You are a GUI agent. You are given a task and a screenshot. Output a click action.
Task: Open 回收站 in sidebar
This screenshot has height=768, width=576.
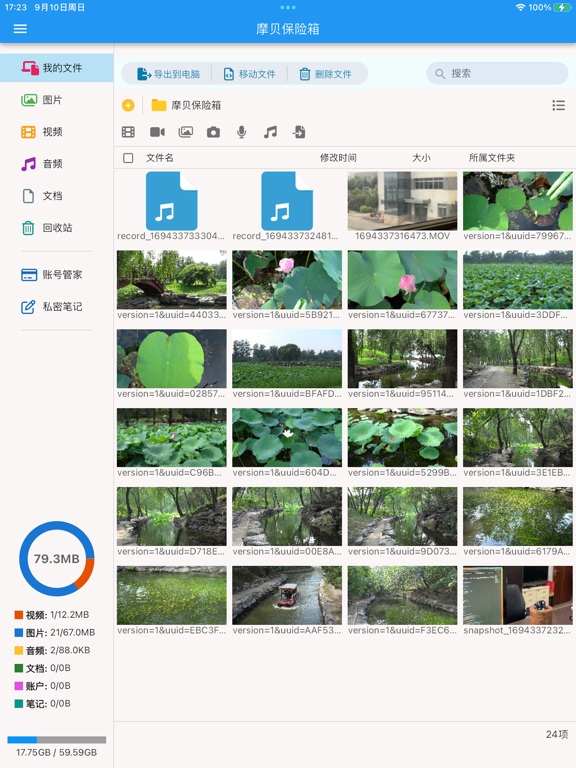click(x=57, y=228)
